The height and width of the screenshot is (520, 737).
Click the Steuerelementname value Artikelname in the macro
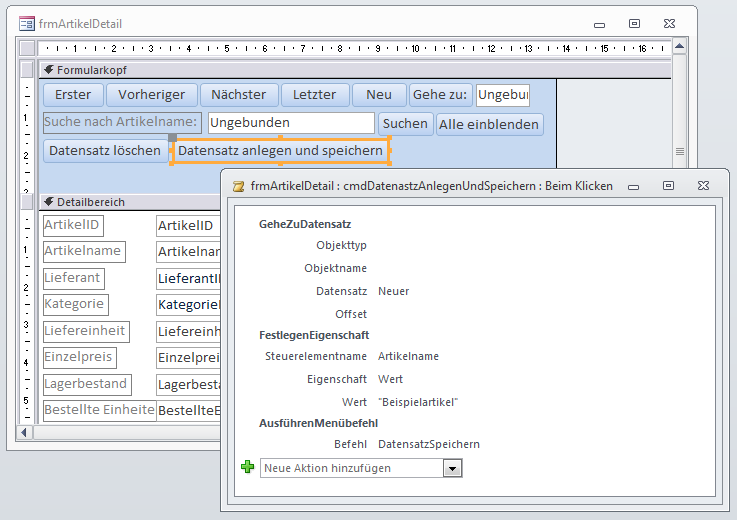[x=408, y=356]
